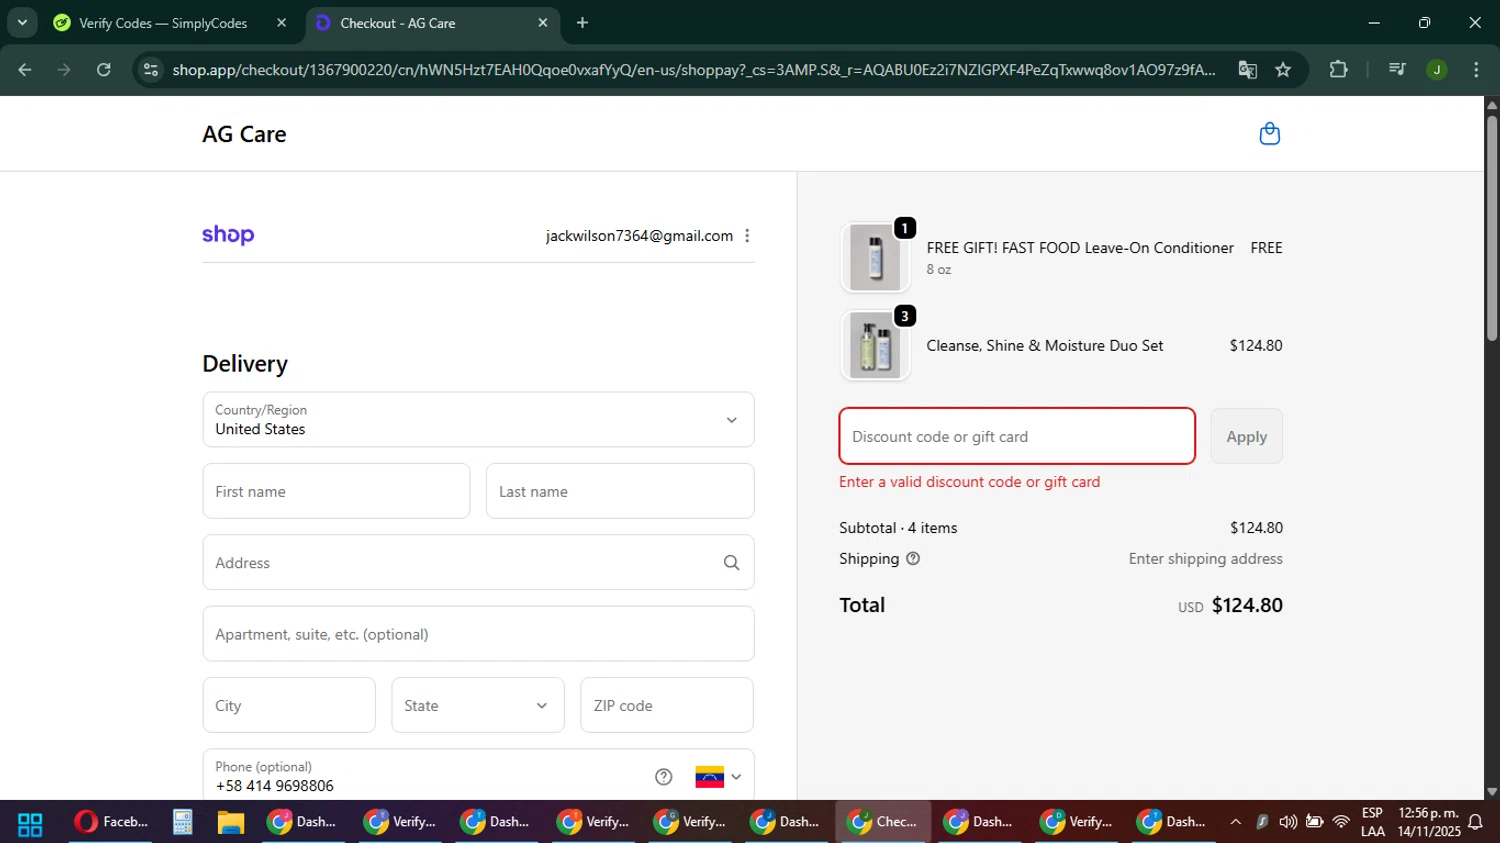Open the State dropdown
This screenshot has width=1500, height=843.
pyautogui.click(x=478, y=705)
